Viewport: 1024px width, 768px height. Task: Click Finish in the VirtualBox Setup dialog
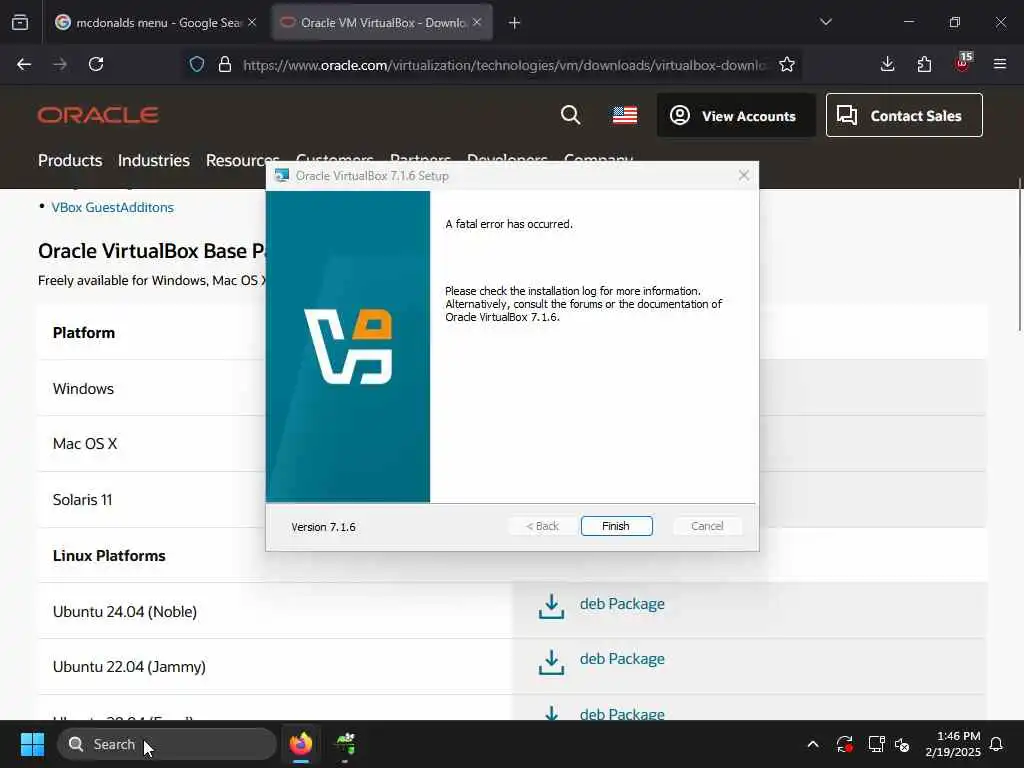616,526
